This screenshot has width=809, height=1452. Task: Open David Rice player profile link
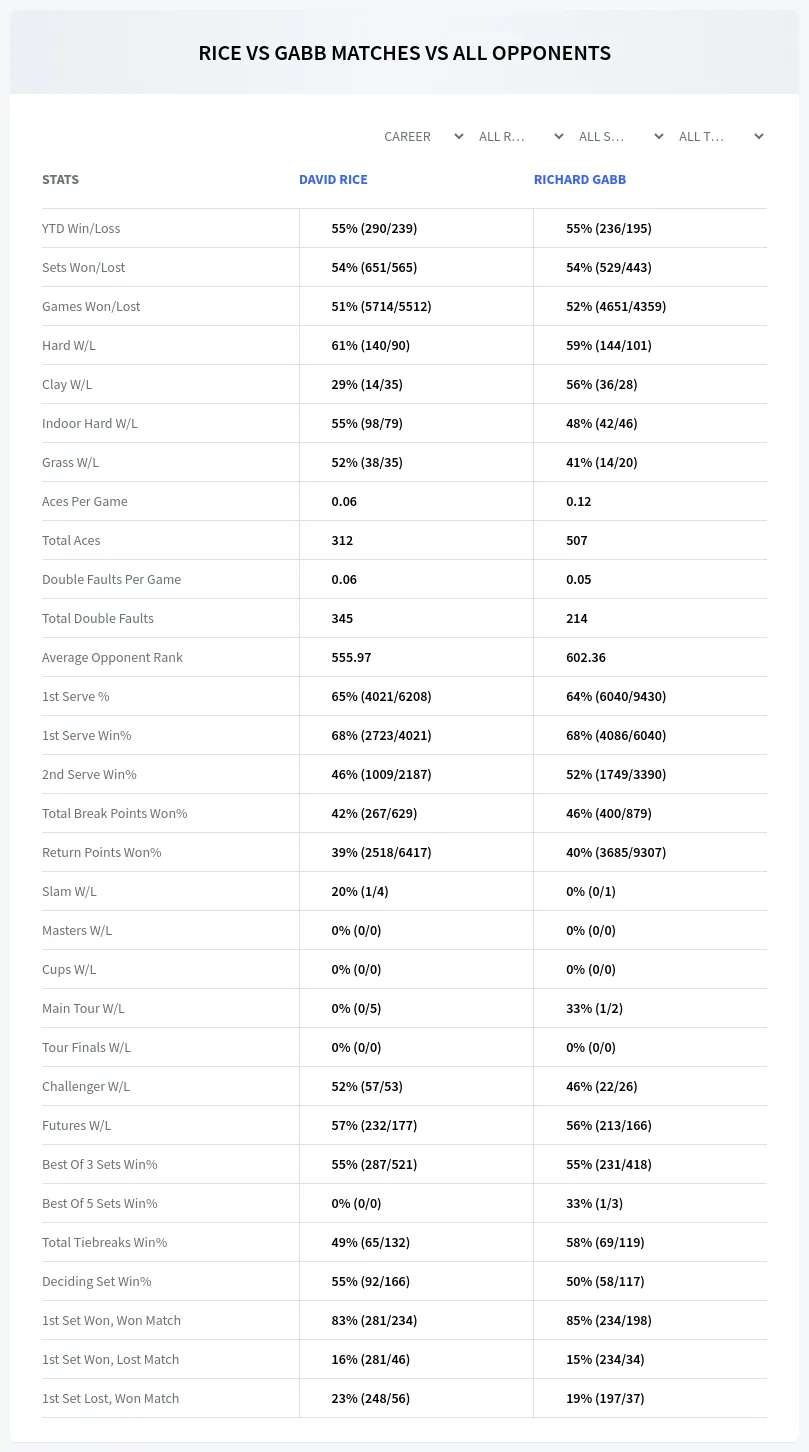pos(333,180)
